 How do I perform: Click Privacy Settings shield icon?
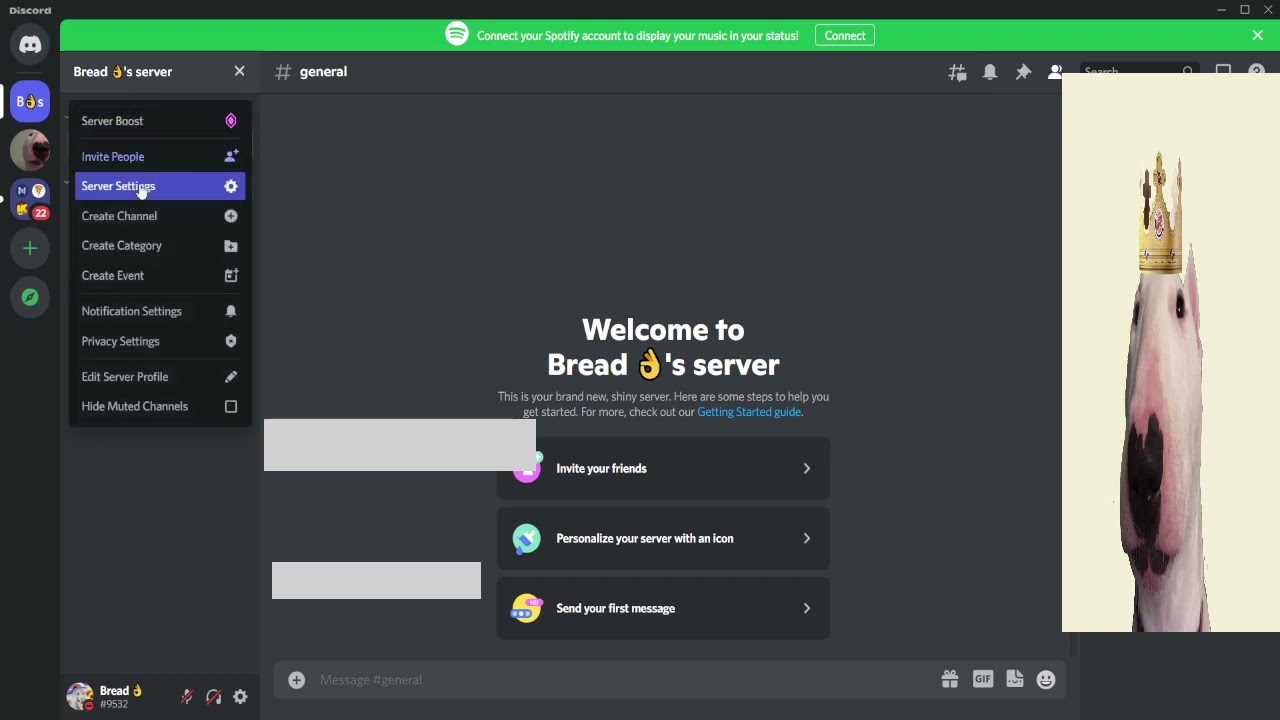click(231, 341)
